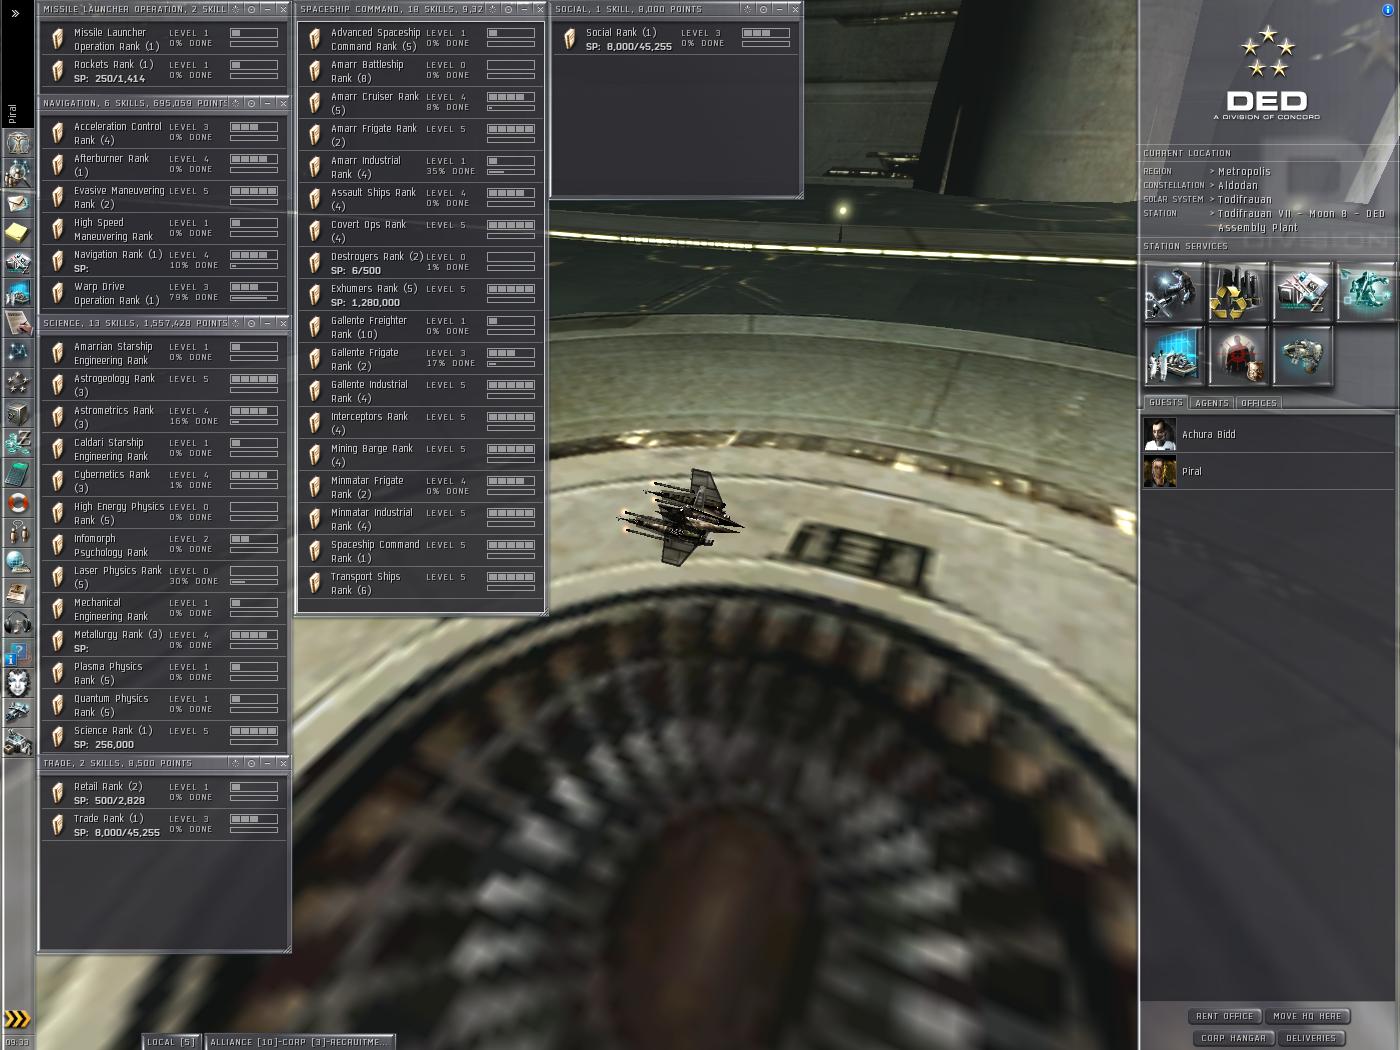1400x1050 pixels.
Task: Open the journal icon in the sidebar
Action: [18, 322]
